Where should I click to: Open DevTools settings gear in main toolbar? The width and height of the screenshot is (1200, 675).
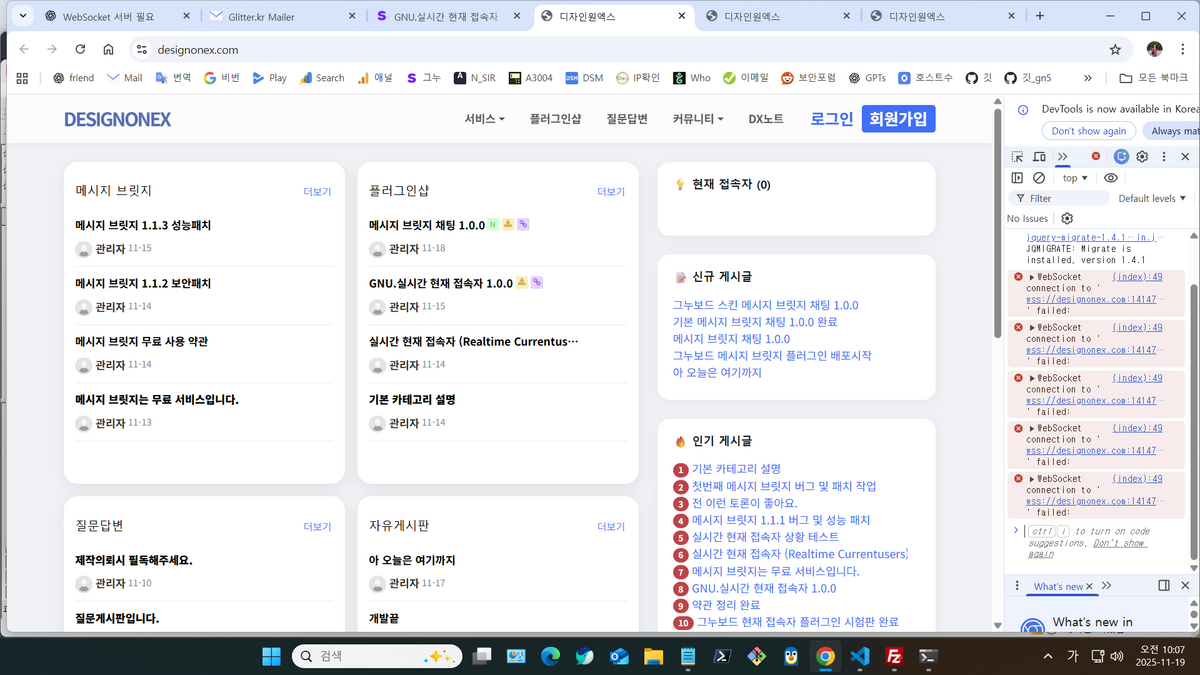coord(1142,157)
